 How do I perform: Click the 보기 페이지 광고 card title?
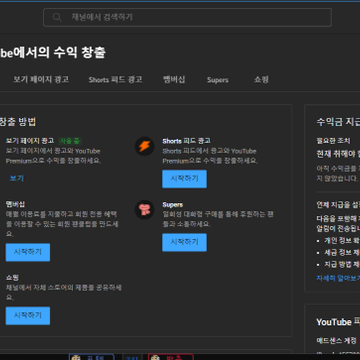point(30,141)
